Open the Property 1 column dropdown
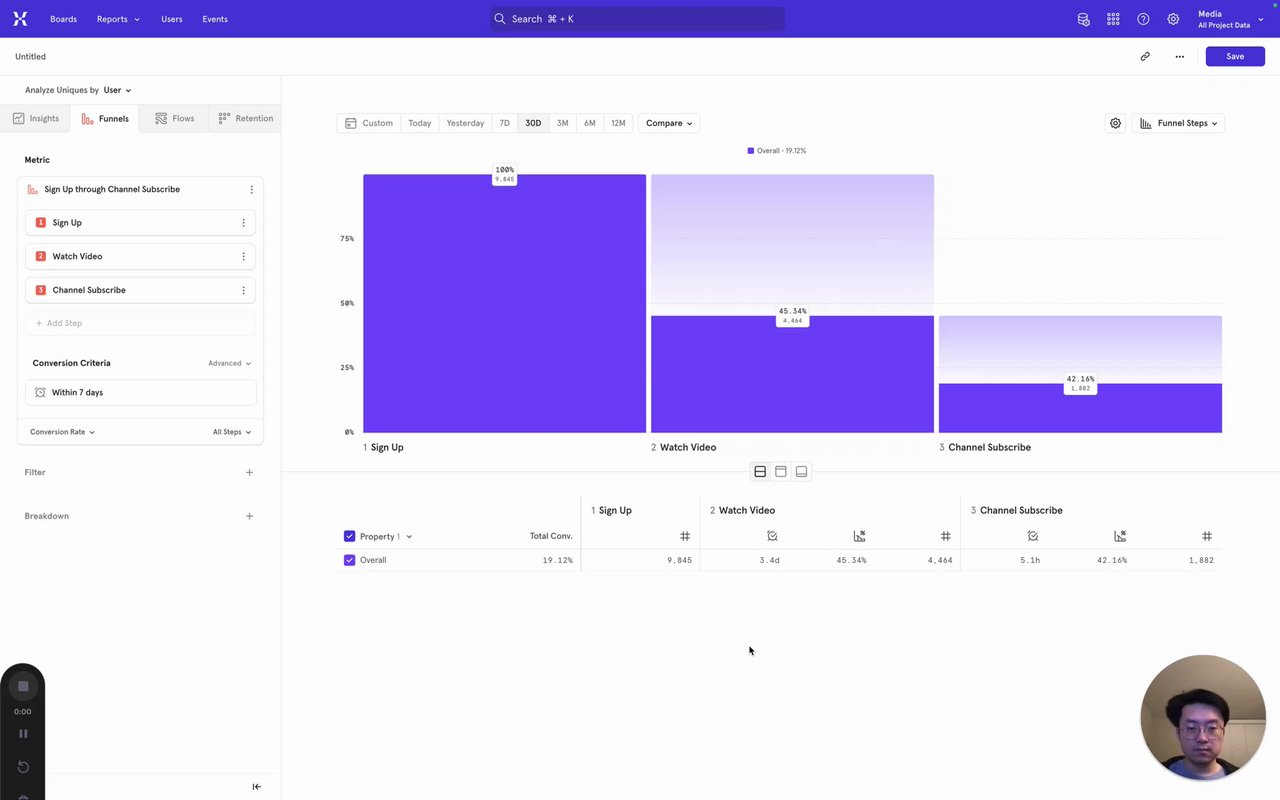 [x=386, y=536]
